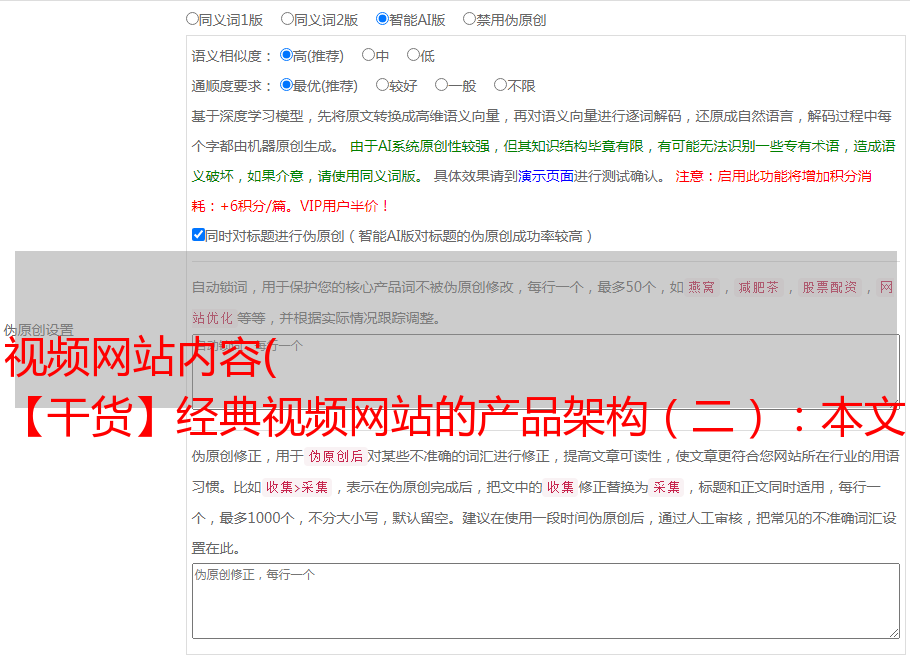Toggle the 同时对标题进行伪原创 checkbox
Image resolution: width=911 pixels, height=658 pixels.
[x=198, y=235]
